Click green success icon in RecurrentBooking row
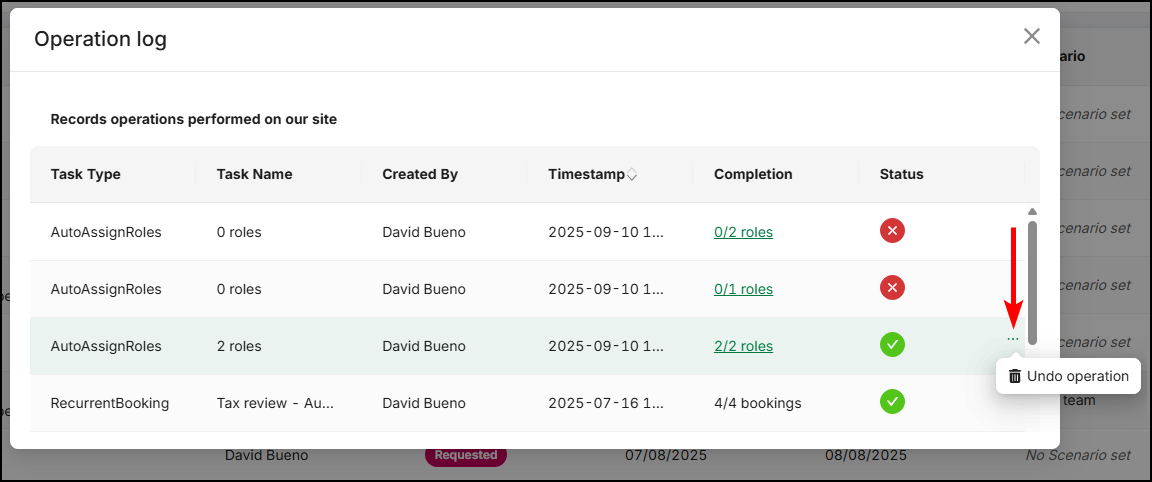 click(x=892, y=402)
